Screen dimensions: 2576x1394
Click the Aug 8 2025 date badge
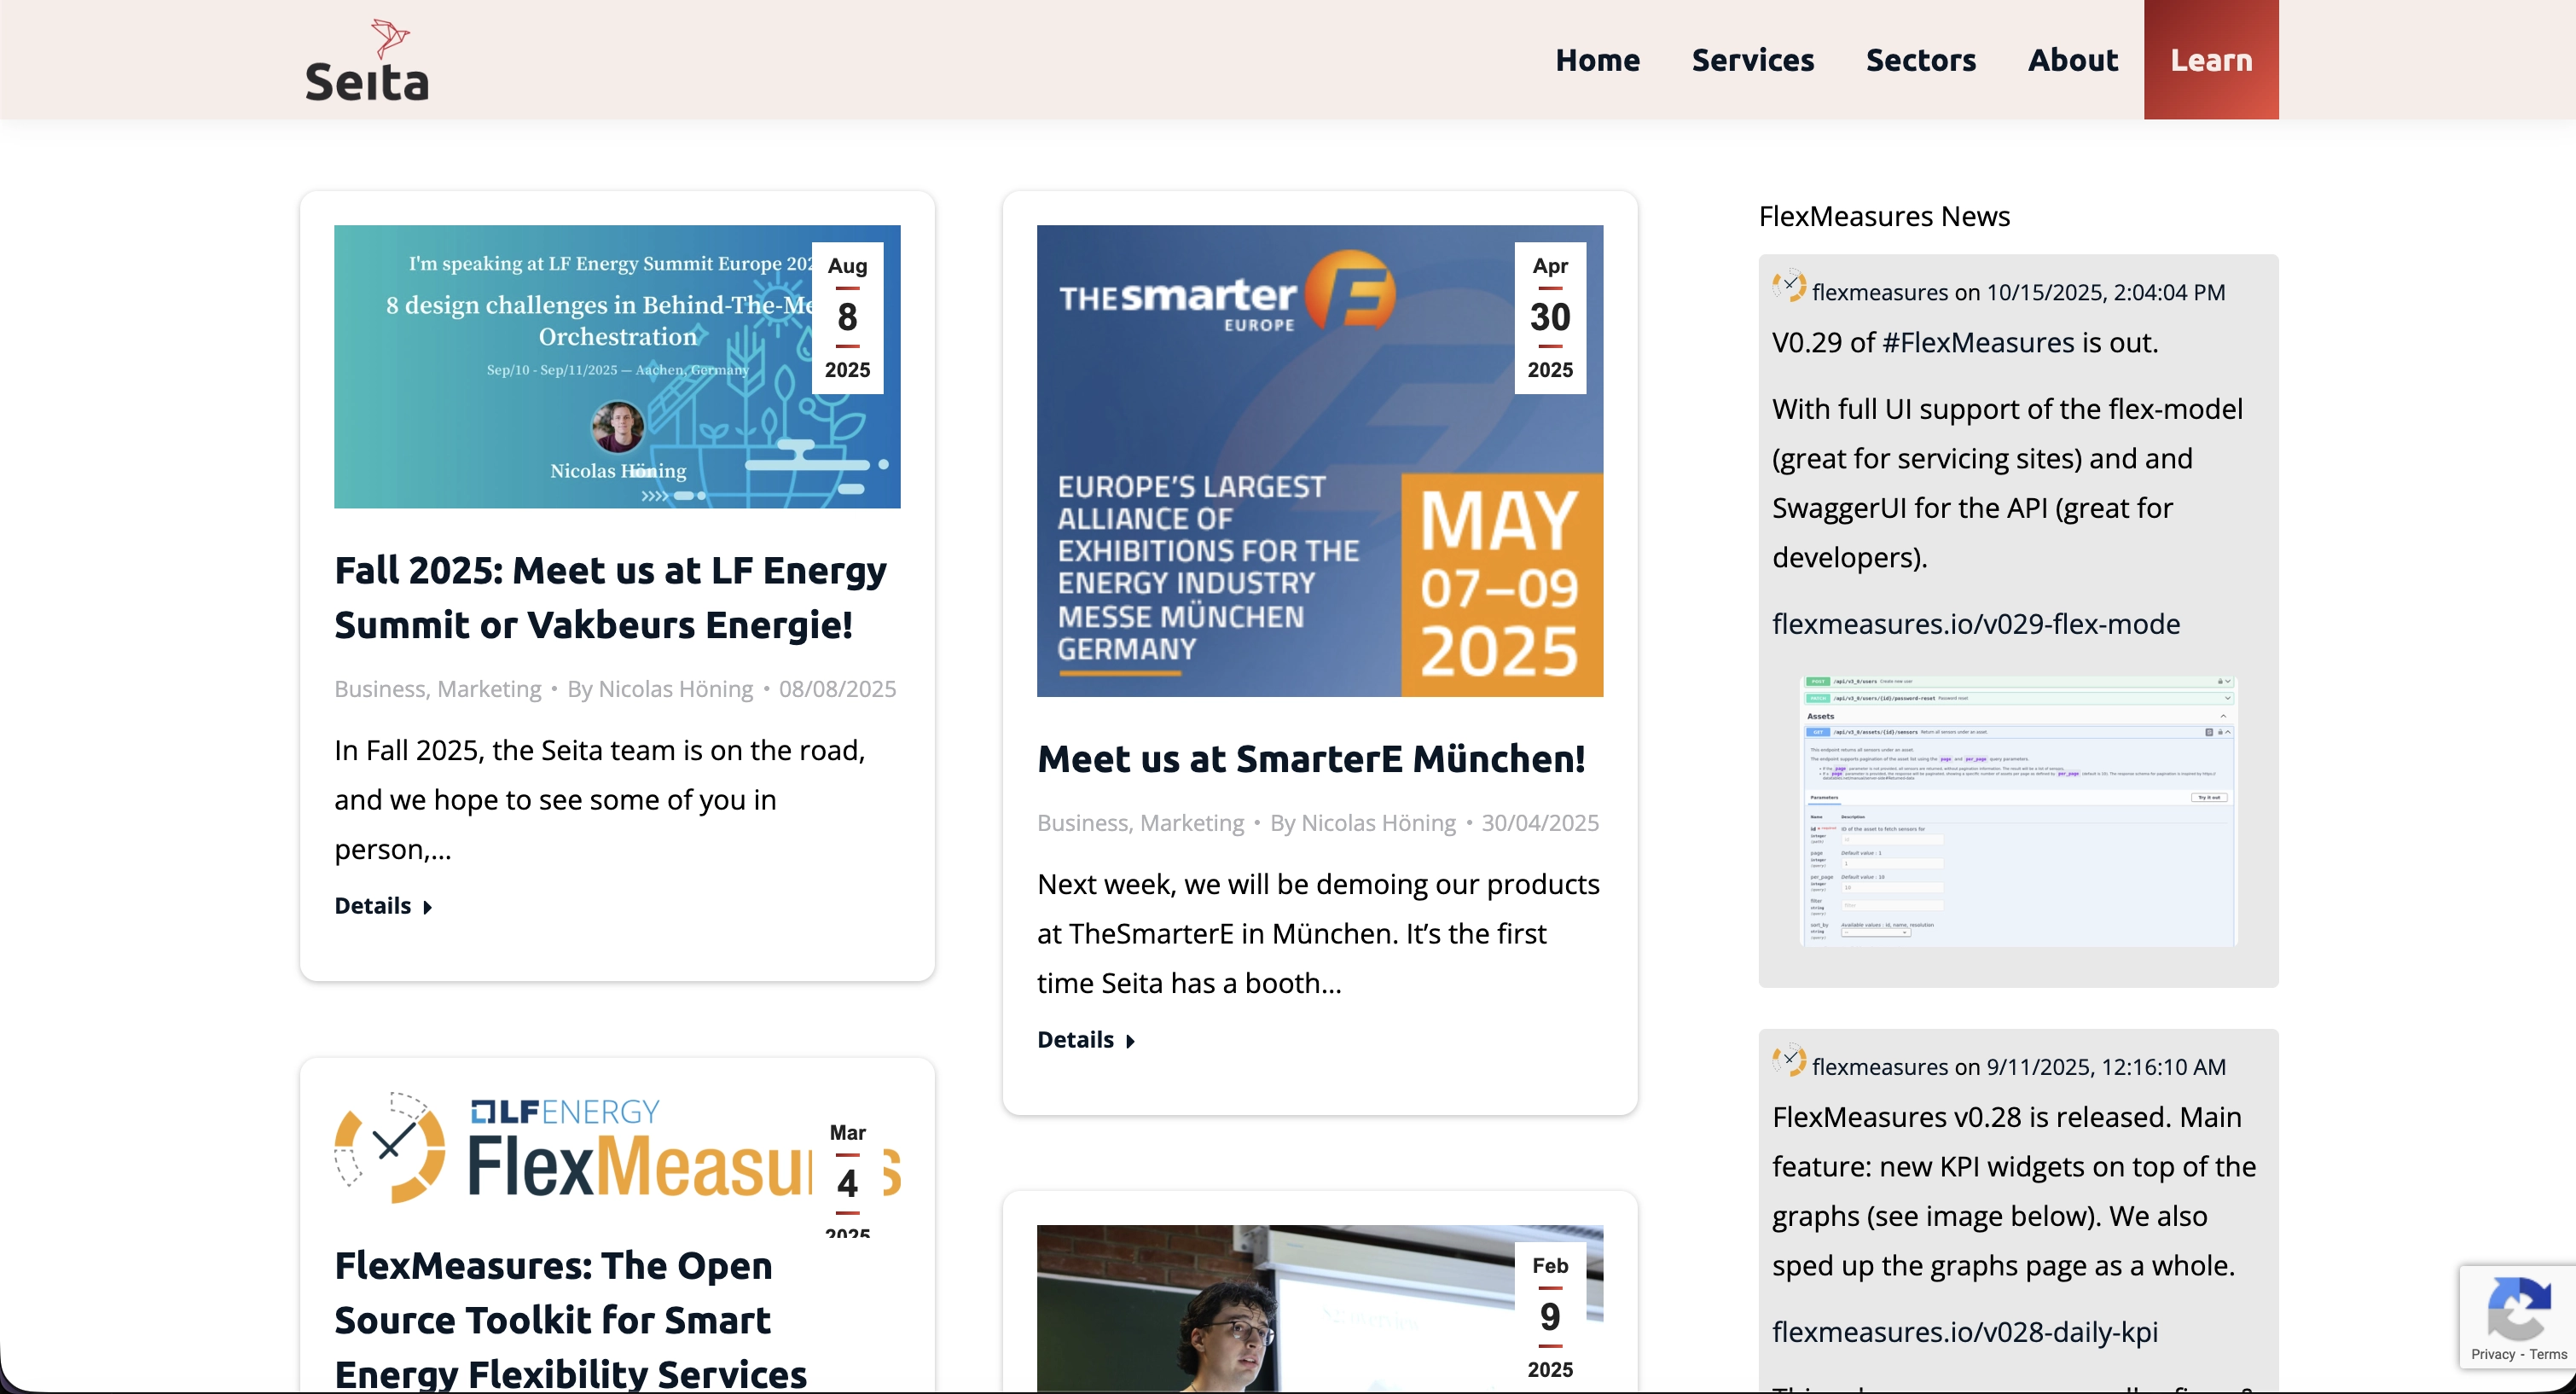[847, 317]
